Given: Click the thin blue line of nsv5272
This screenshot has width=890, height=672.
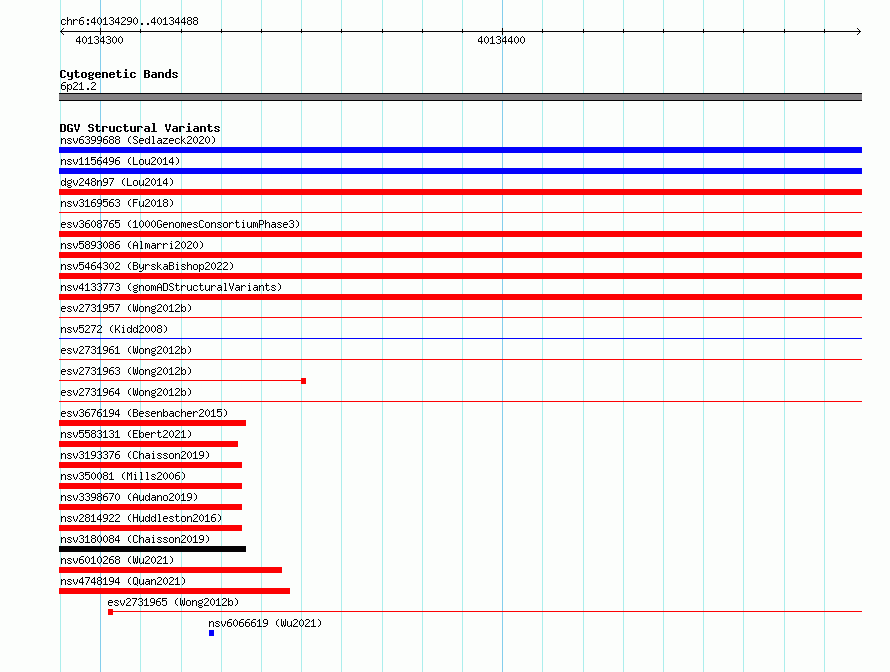Looking at the screenshot, I should 460,339.
